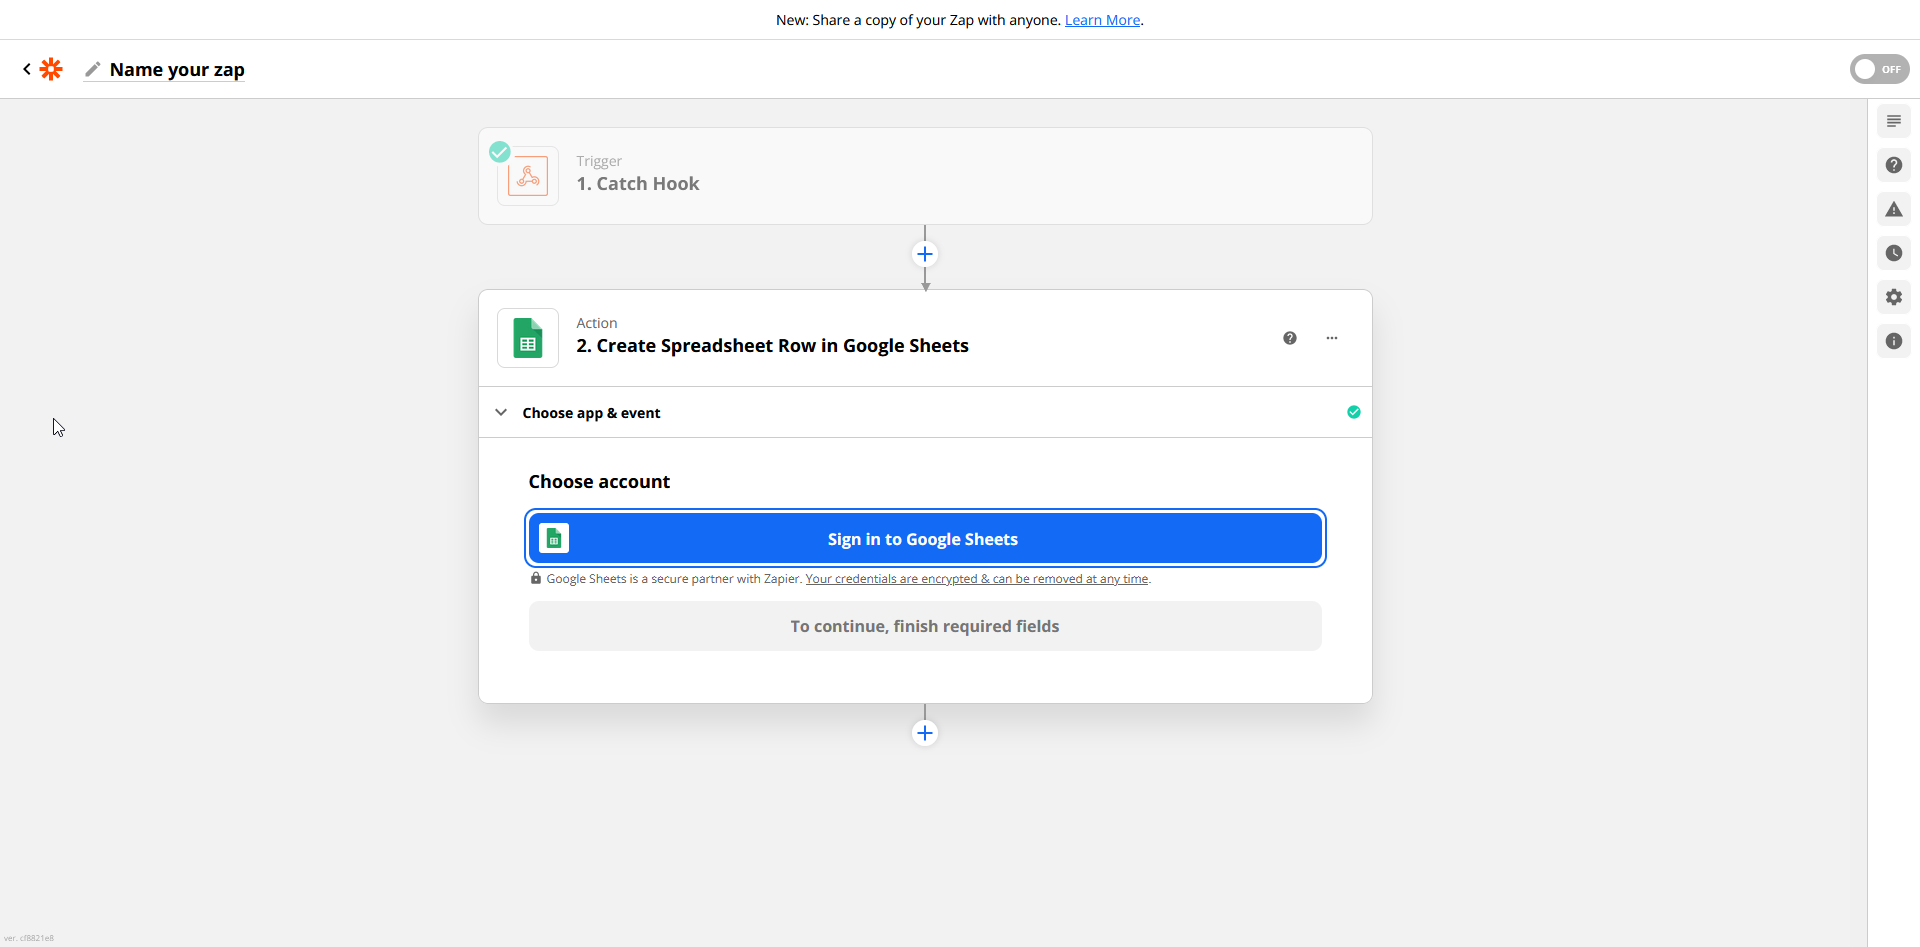This screenshot has height=947, width=1920.
Task: Open the 1. Catch Hook trigger step
Action: point(925,176)
